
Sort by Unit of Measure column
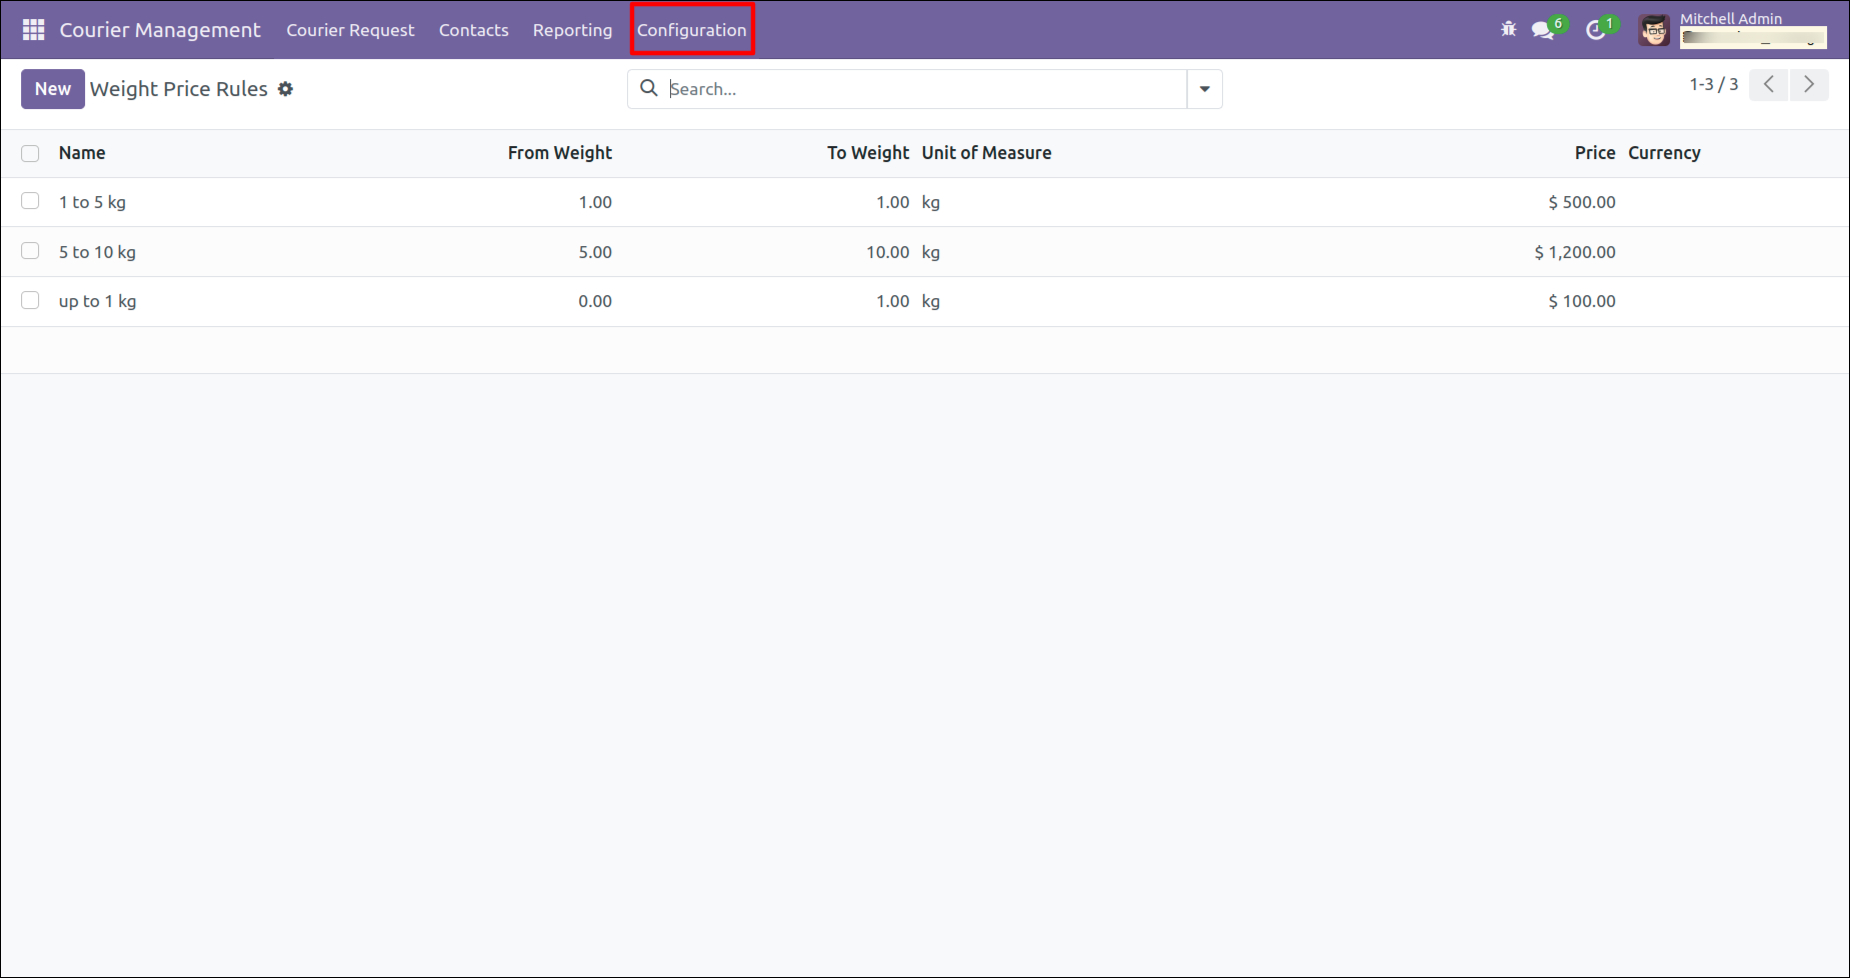(987, 153)
